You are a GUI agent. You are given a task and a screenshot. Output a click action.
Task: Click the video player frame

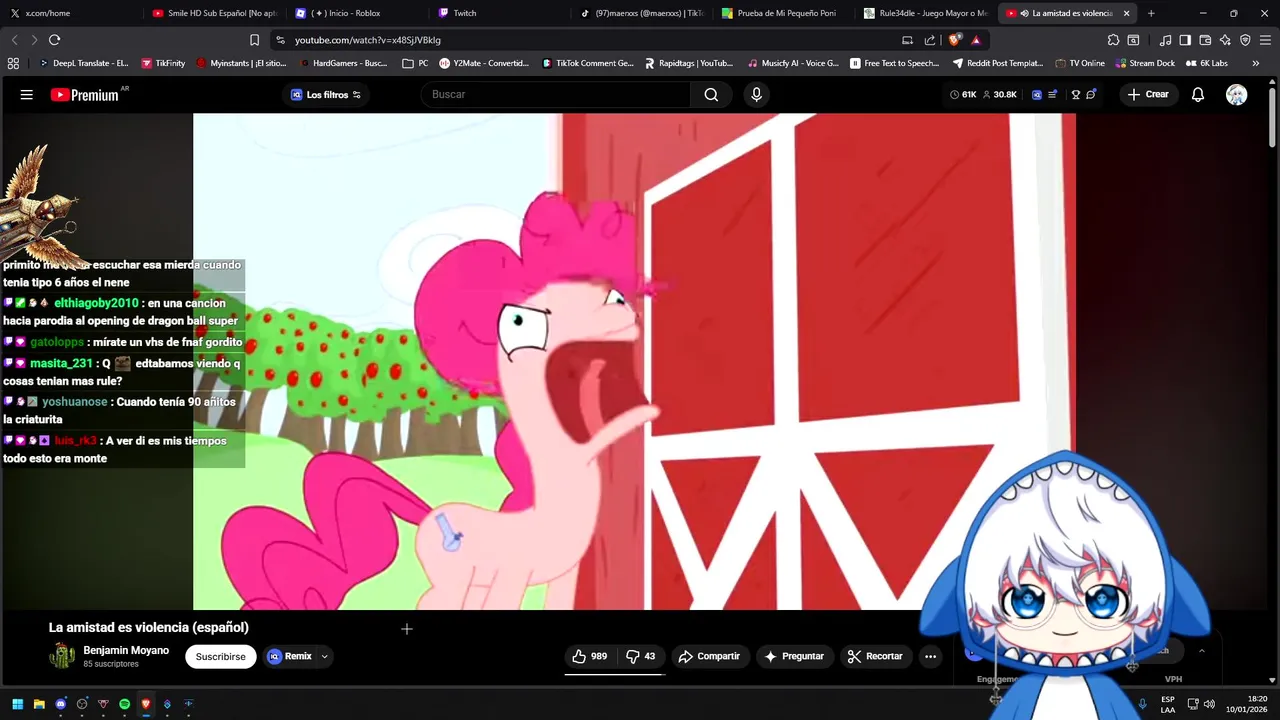634,361
